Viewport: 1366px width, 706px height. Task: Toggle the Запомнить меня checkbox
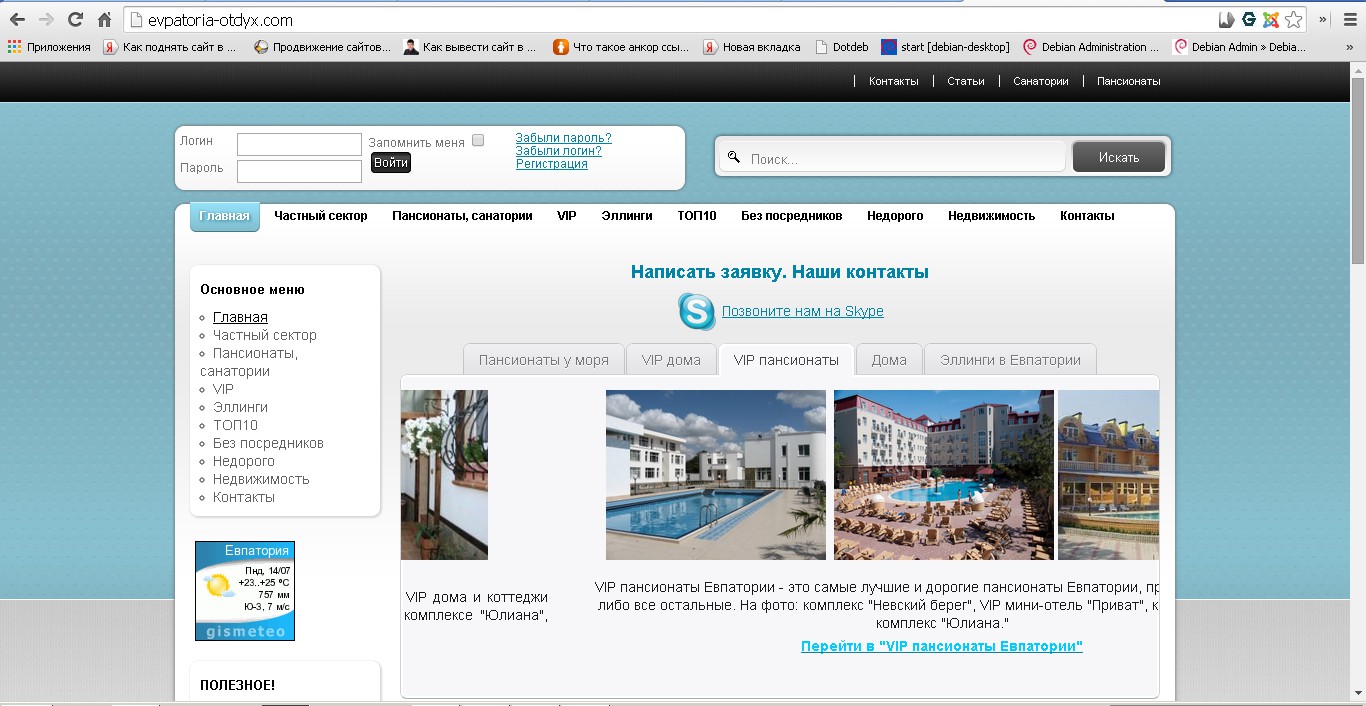(478, 141)
